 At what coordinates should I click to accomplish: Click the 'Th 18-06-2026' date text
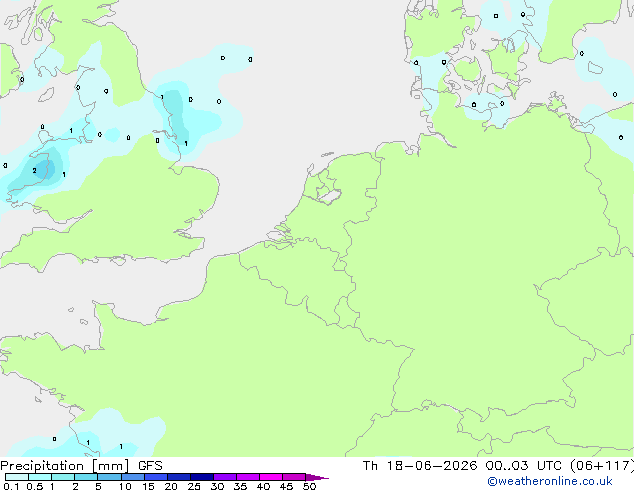pos(420,466)
